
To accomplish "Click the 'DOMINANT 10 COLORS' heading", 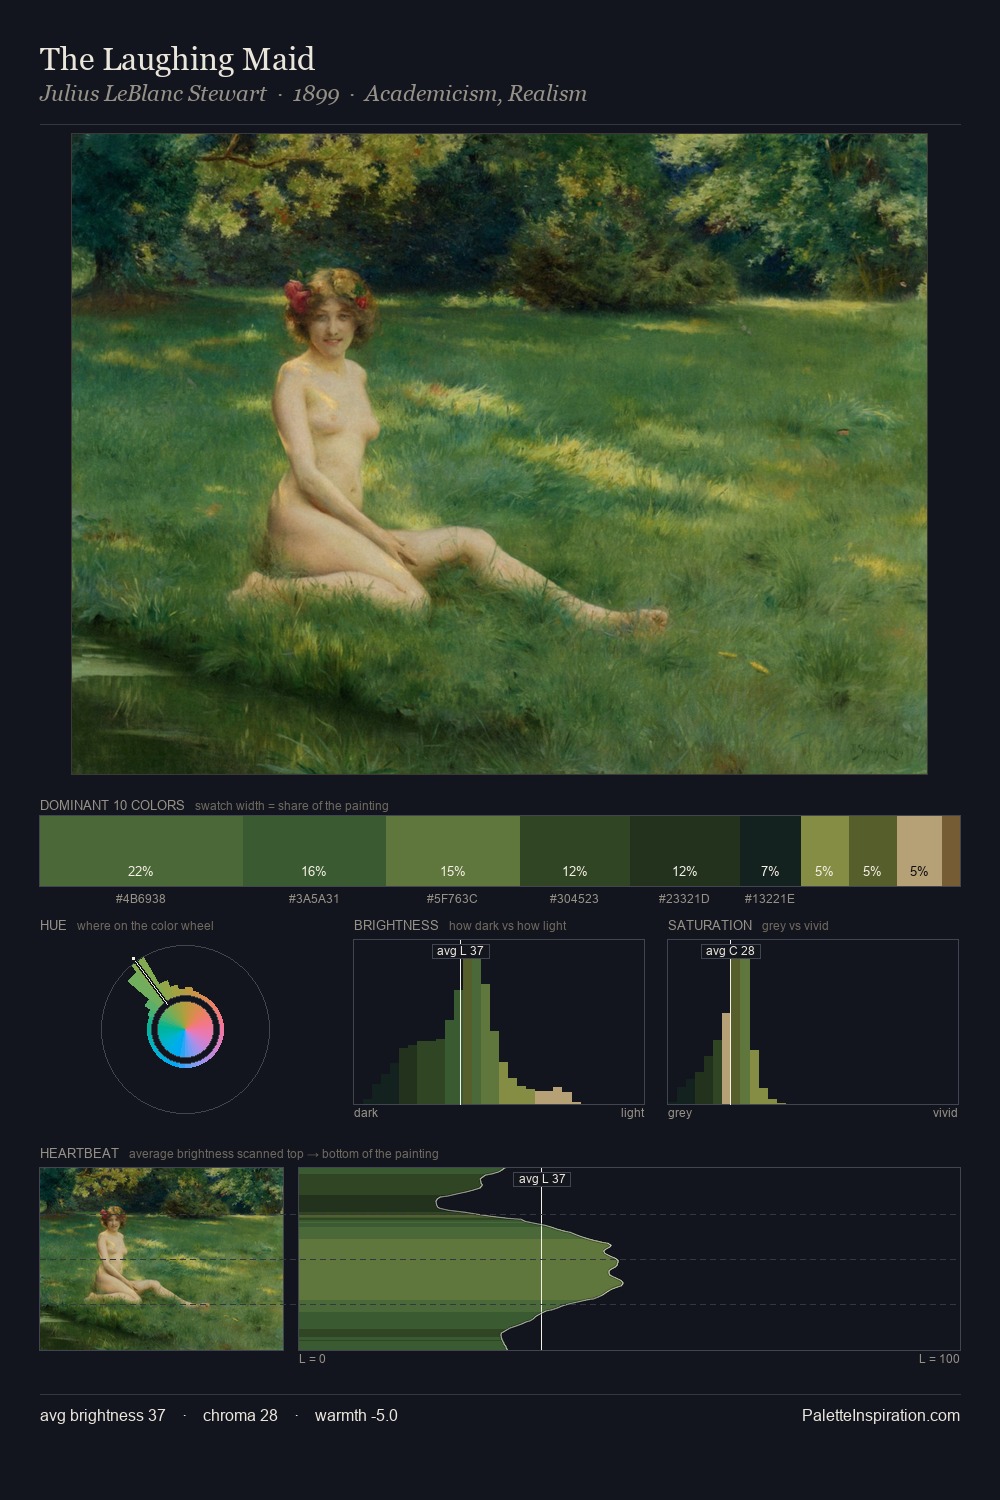I will [x=112, y=805].
